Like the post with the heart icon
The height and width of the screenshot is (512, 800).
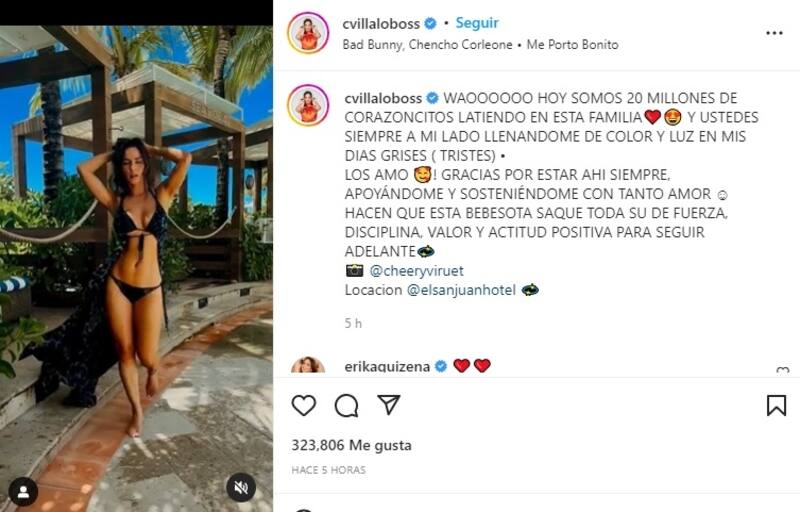point(304,405)
